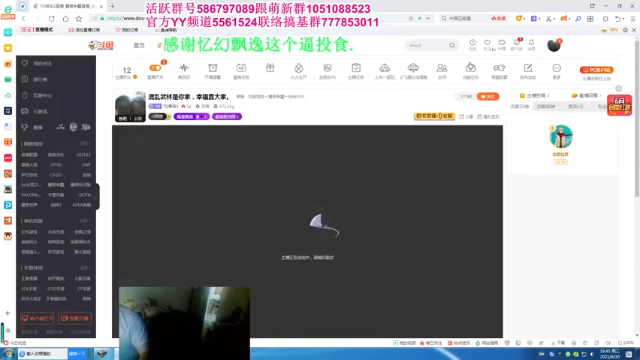Open the flame popularity icon
Viewport: 640px width, 360px height.
[x=298, y=68]
